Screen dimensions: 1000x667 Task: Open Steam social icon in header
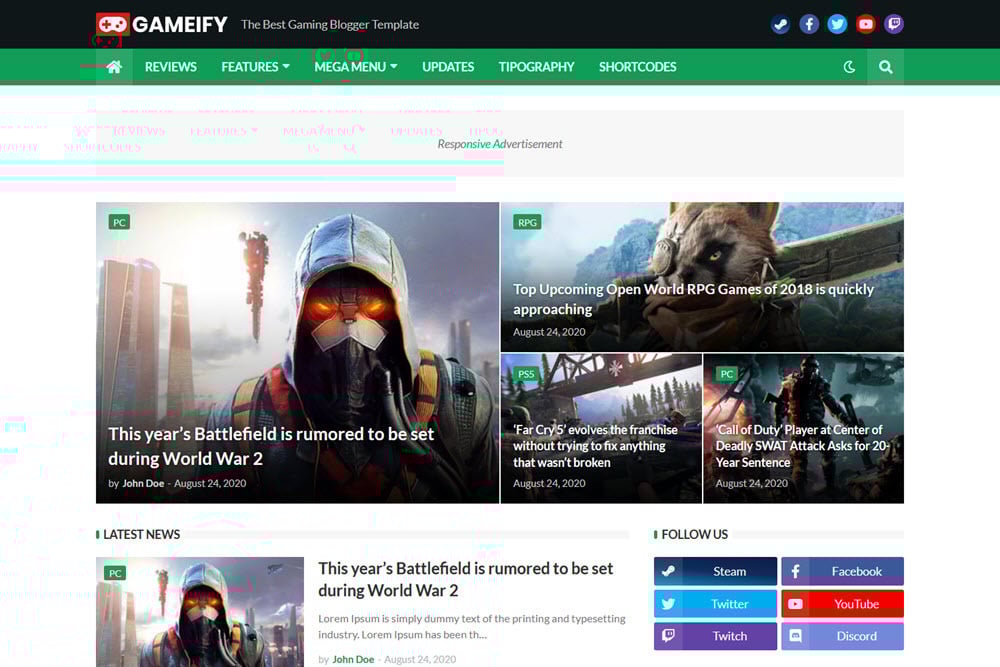click(780, 24)
